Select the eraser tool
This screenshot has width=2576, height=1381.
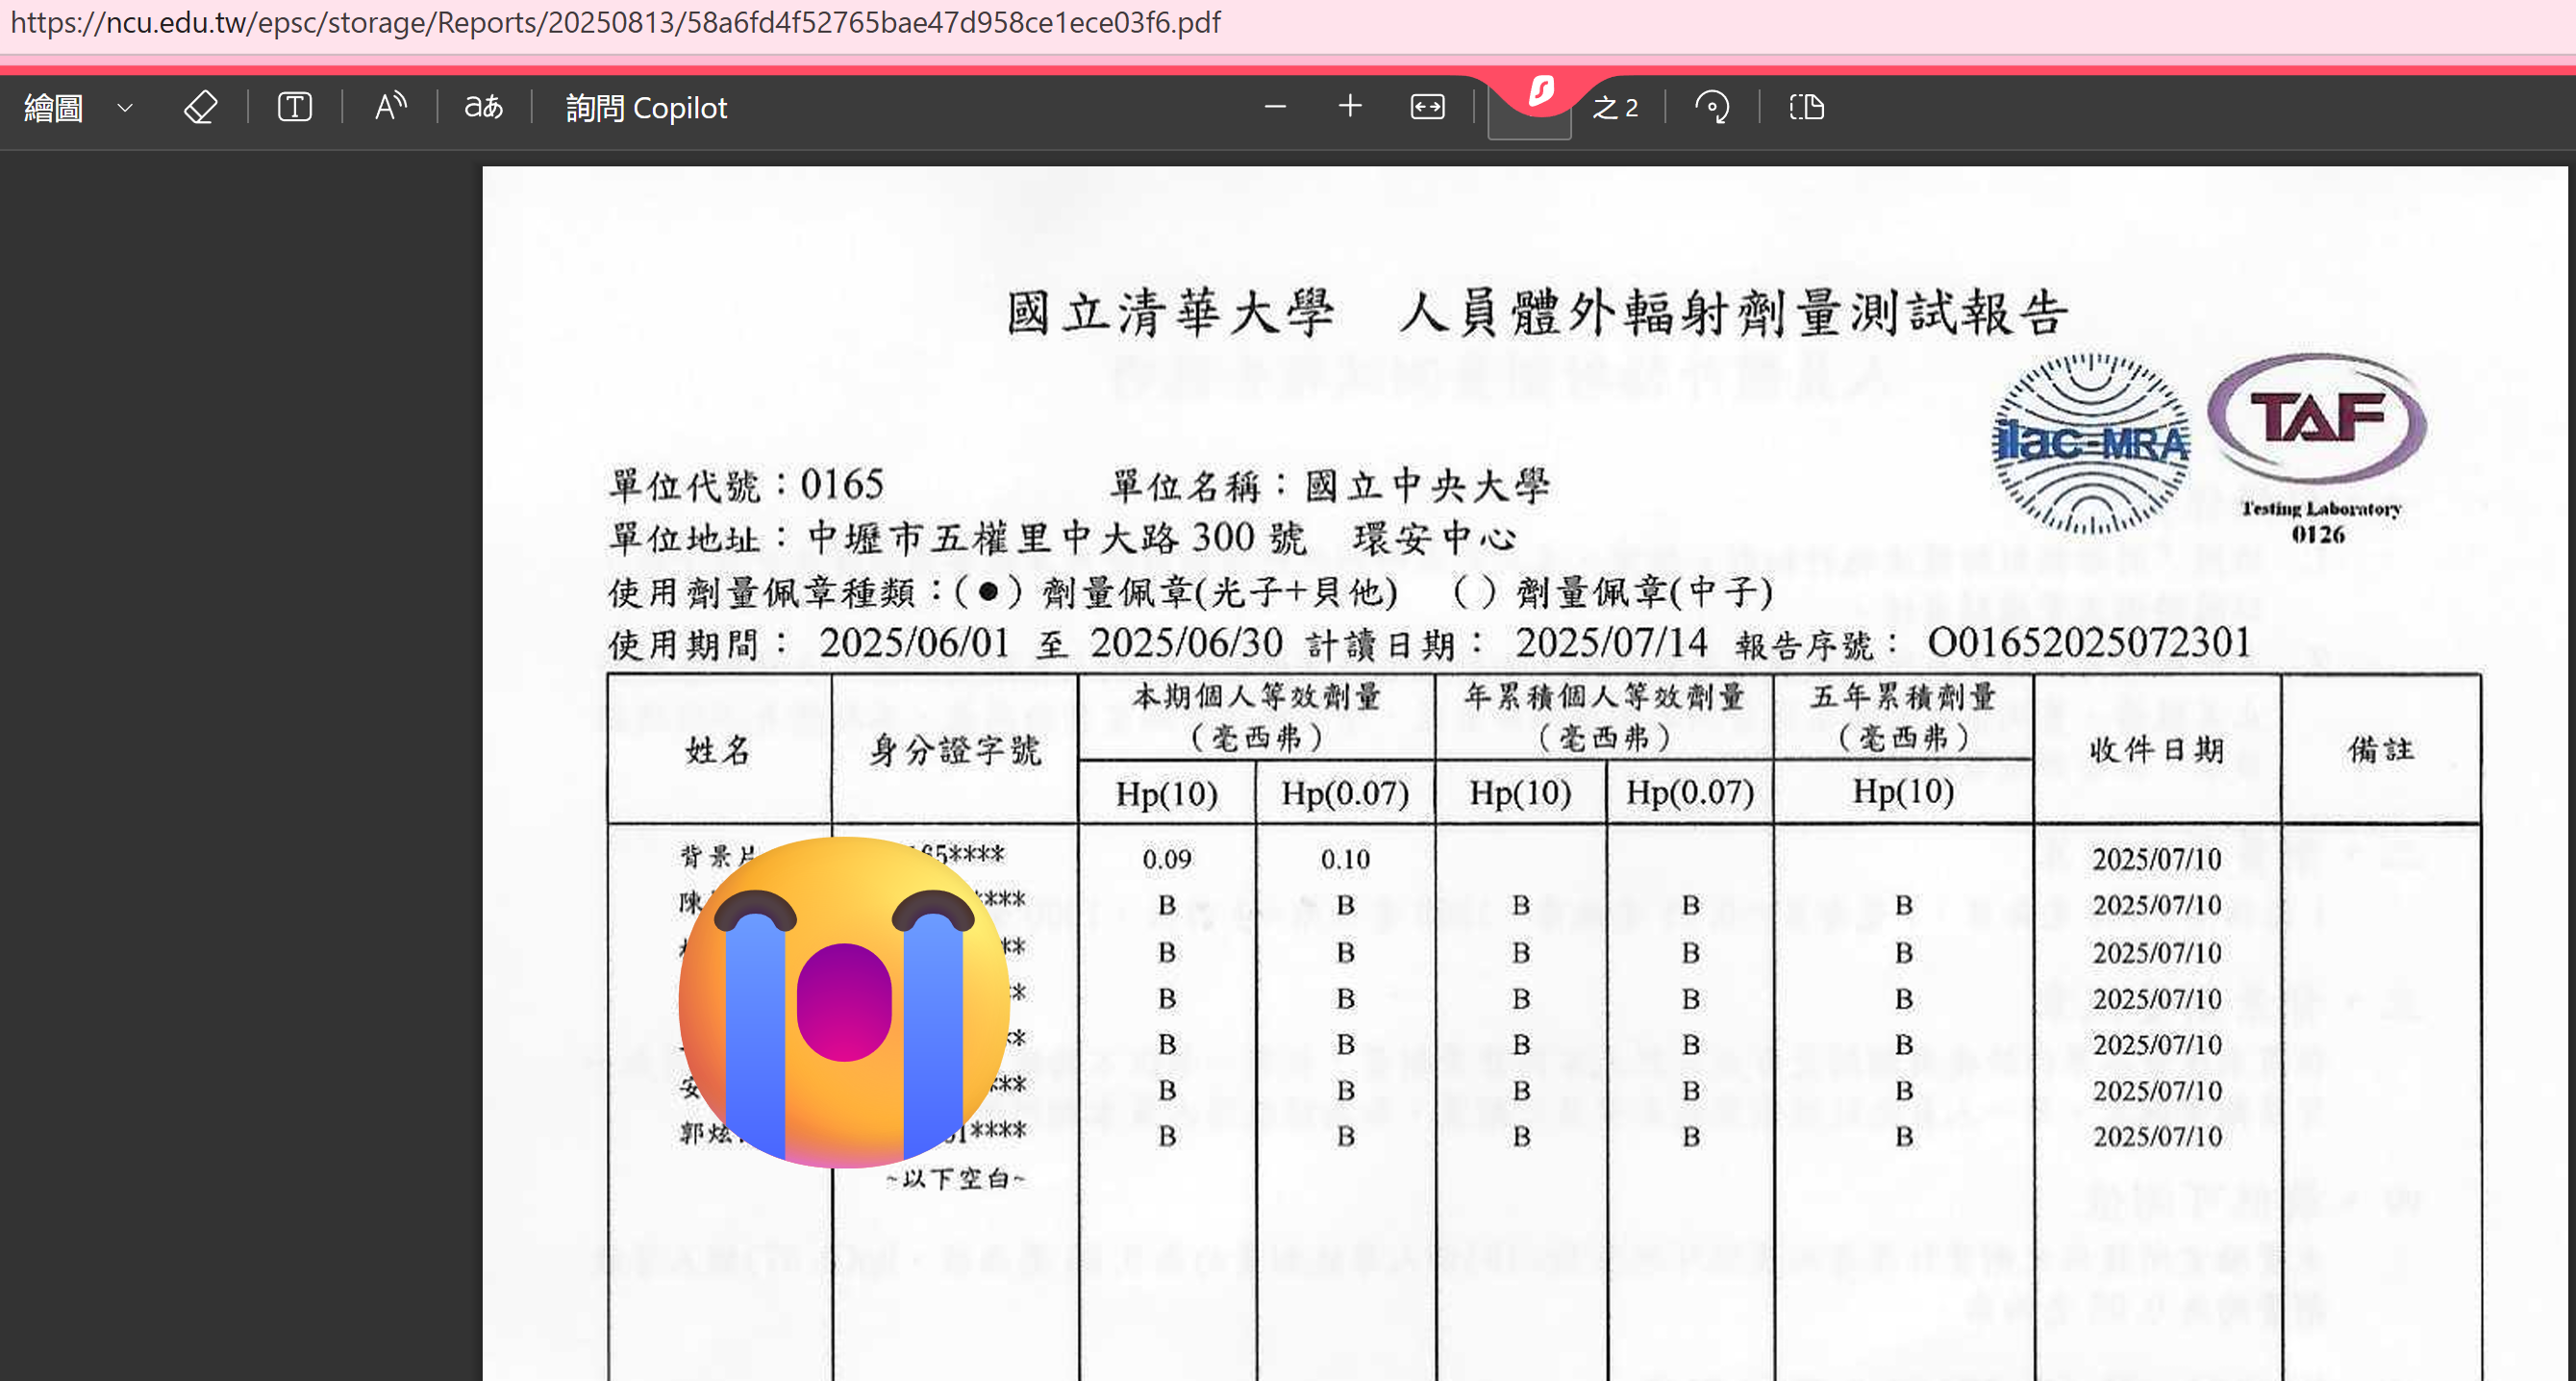click(200, 107)
